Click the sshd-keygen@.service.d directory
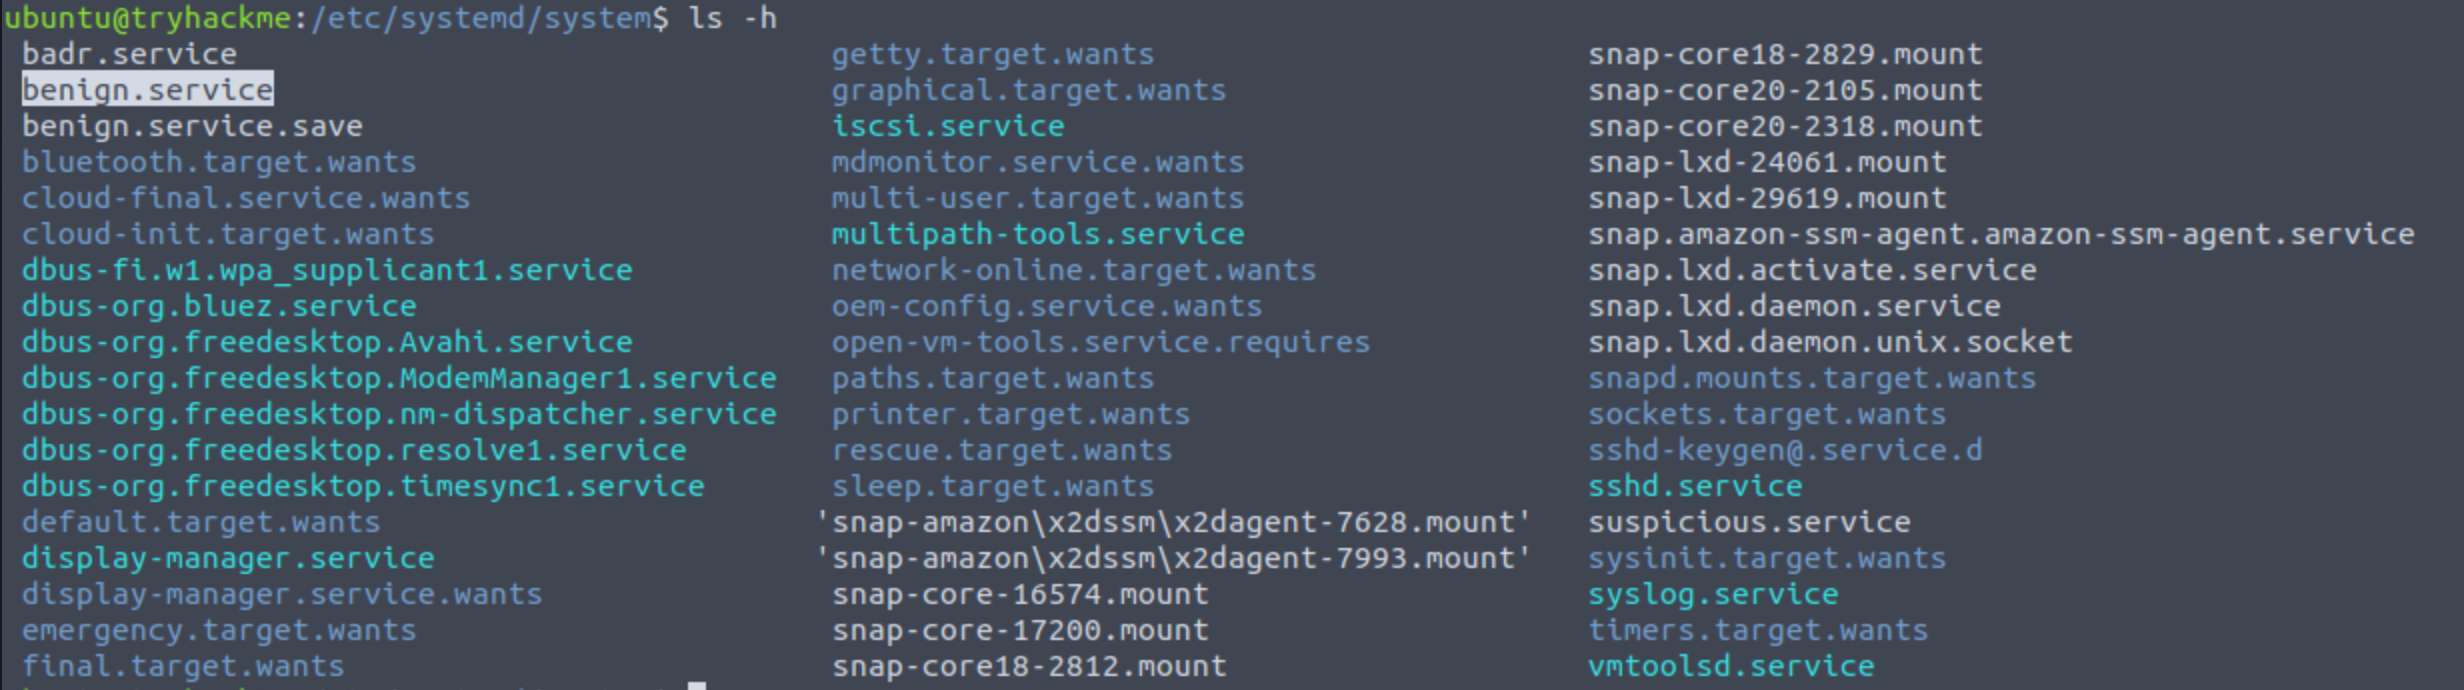The width and height of the screenshot is (2464, 690). pos(1785,450)
